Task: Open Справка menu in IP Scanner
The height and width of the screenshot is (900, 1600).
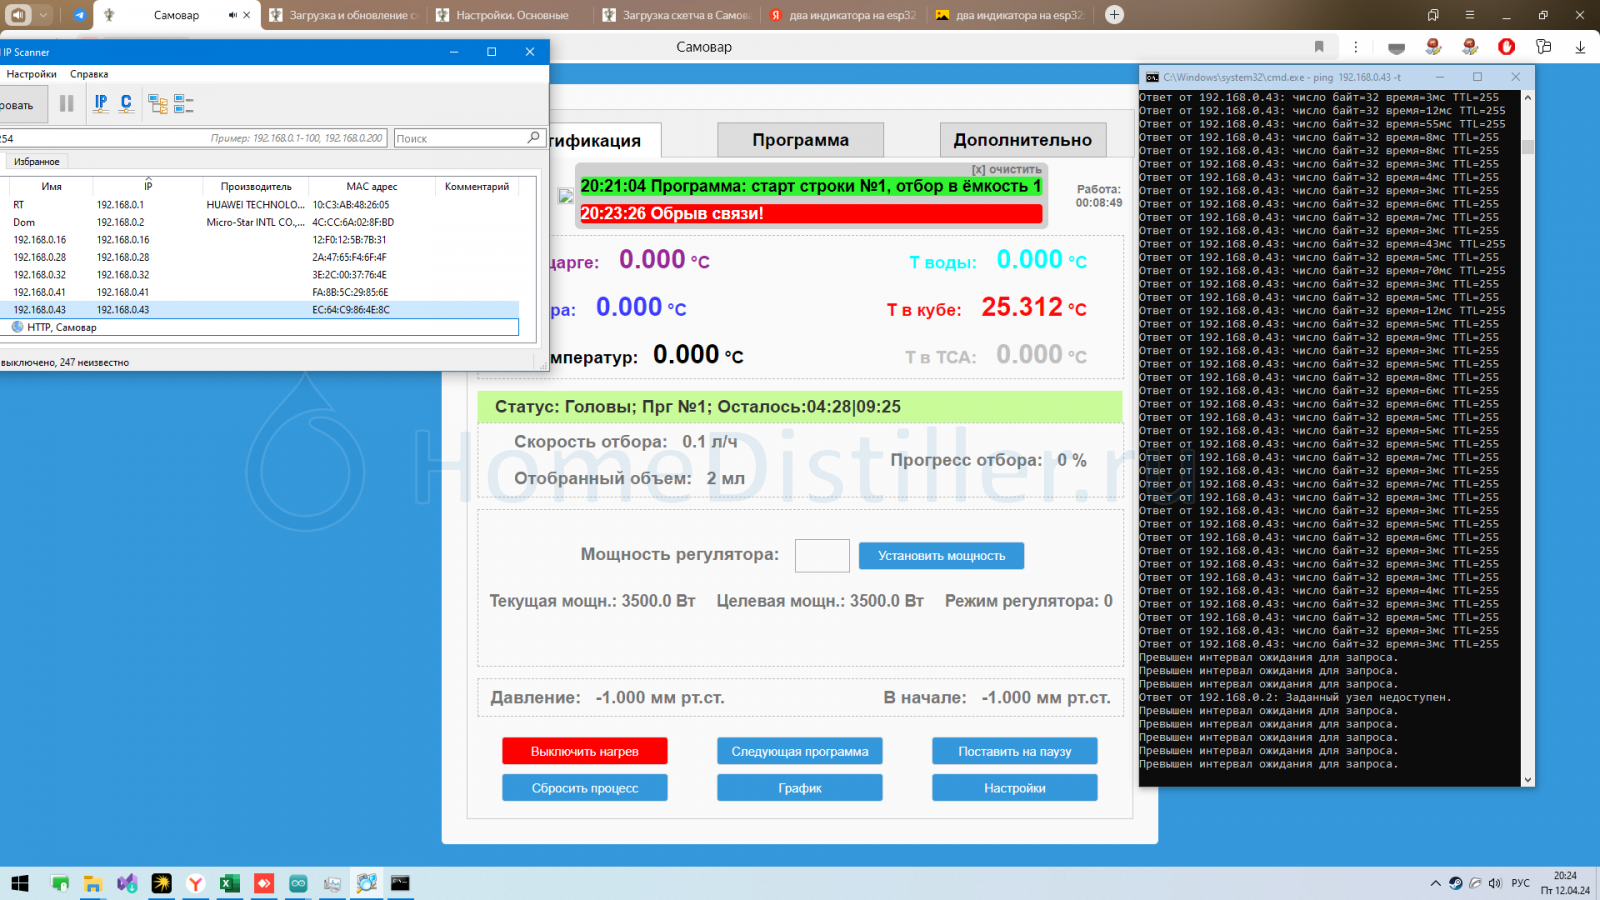Action: click(x=89, y=74)
